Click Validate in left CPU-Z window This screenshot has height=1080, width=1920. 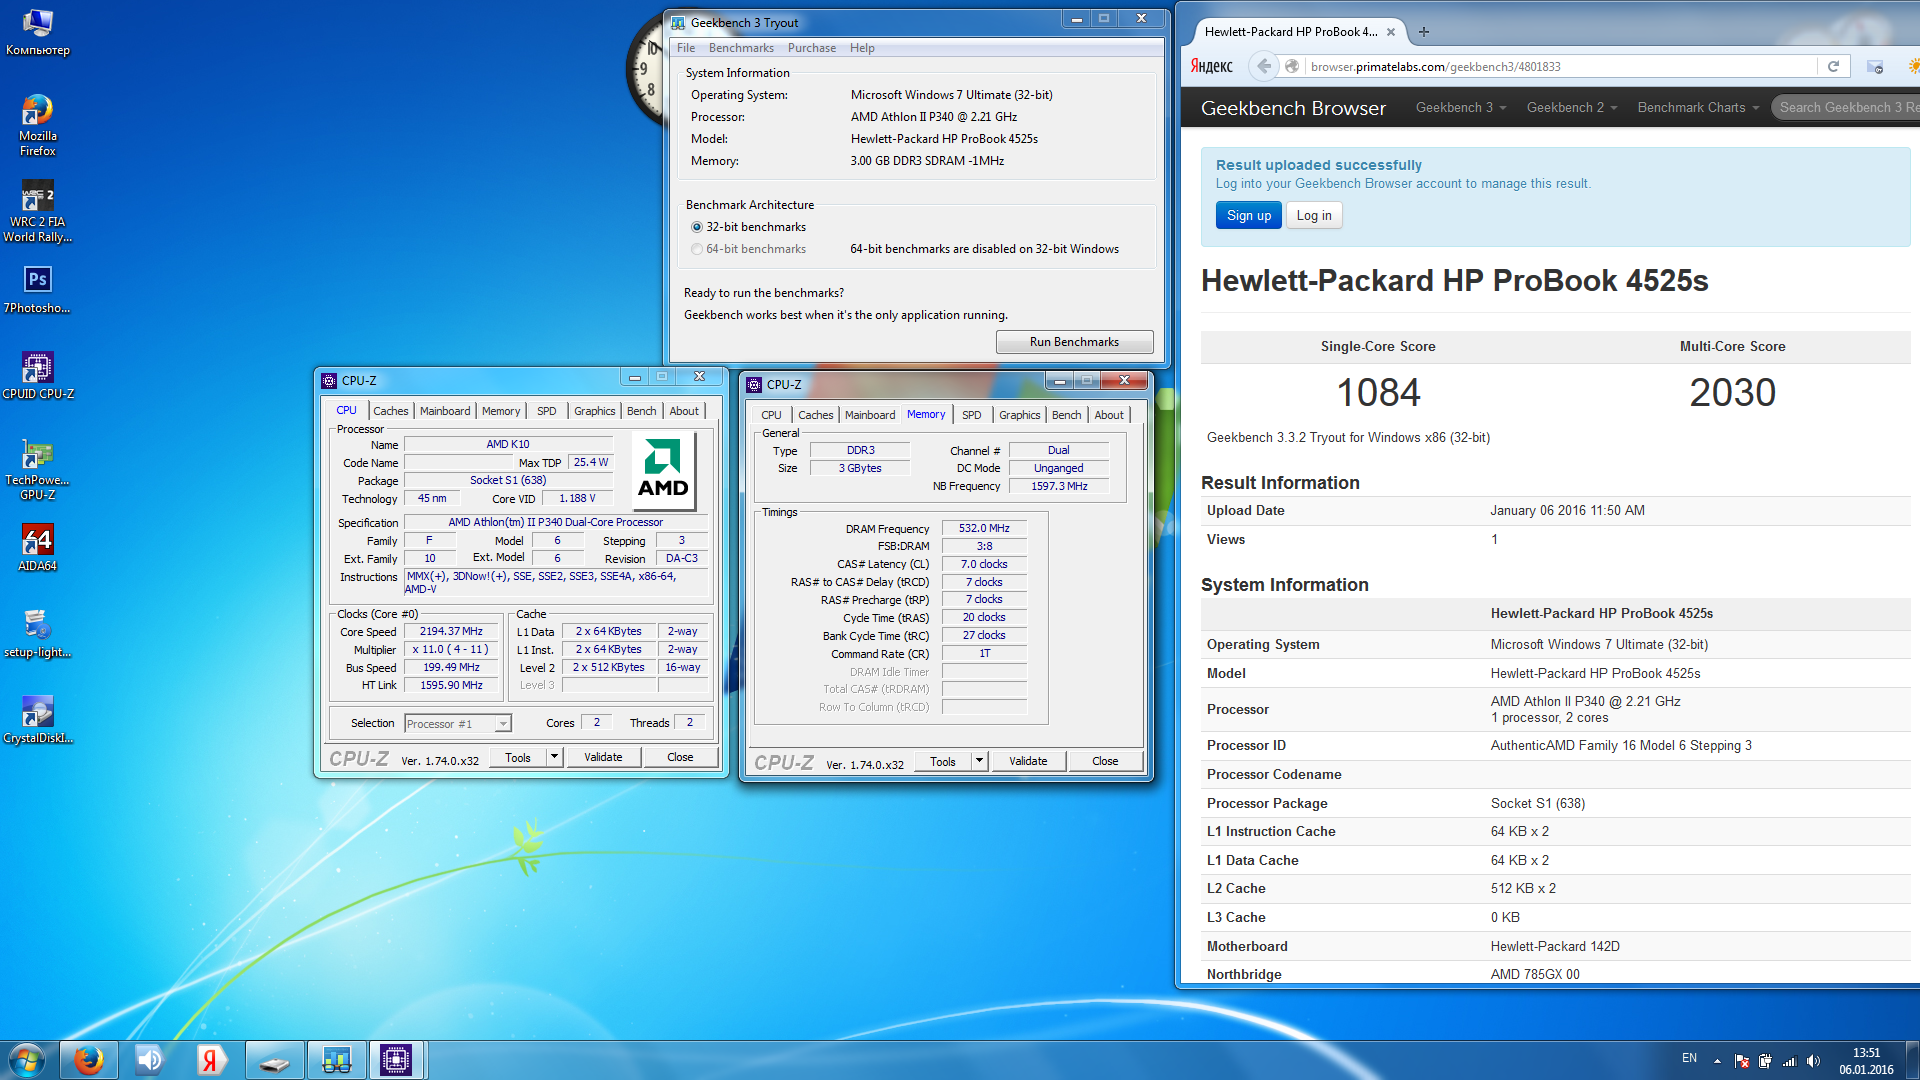[603, 757]
